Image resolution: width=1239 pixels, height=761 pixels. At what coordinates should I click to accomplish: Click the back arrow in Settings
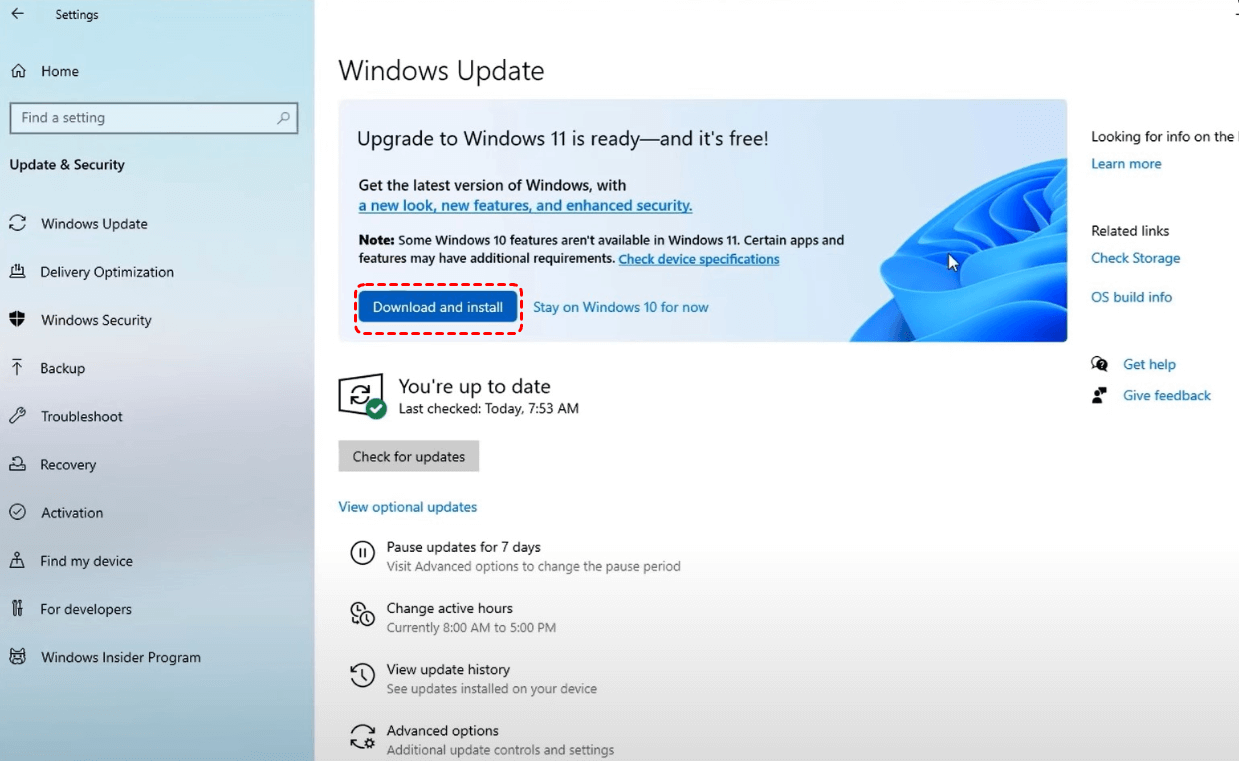coord(17,14)
